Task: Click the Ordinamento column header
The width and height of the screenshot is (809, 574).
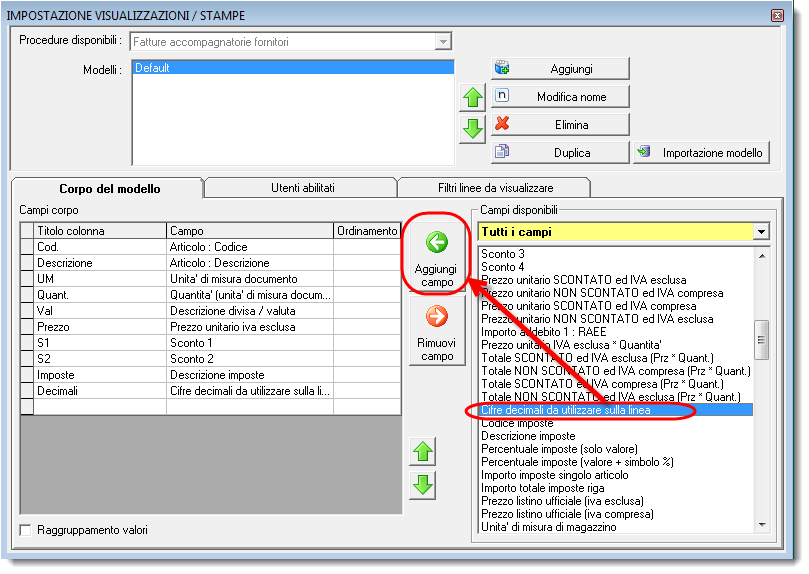Action: (x=367, y=231)
